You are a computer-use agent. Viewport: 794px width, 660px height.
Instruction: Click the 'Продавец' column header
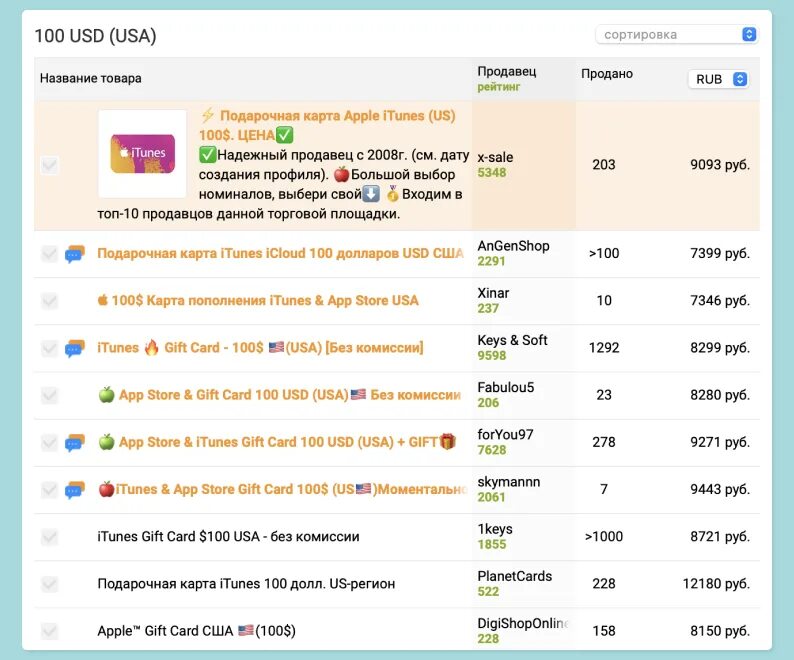(506, 71)
